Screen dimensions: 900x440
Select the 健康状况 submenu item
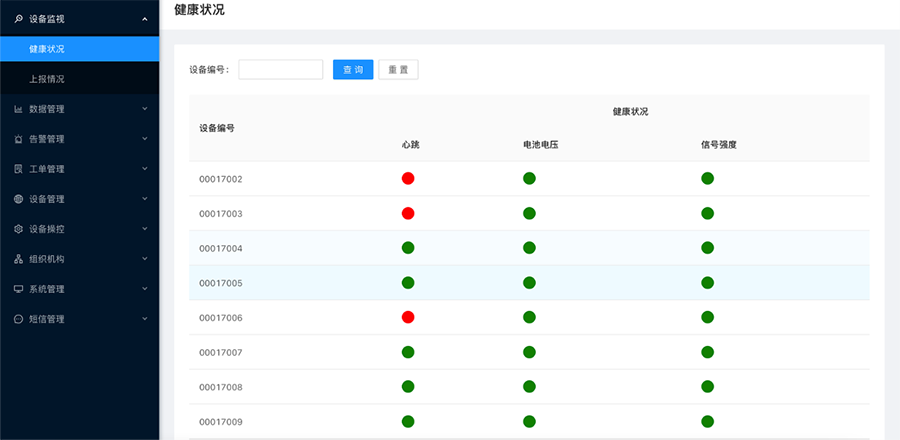coord(79,49)
